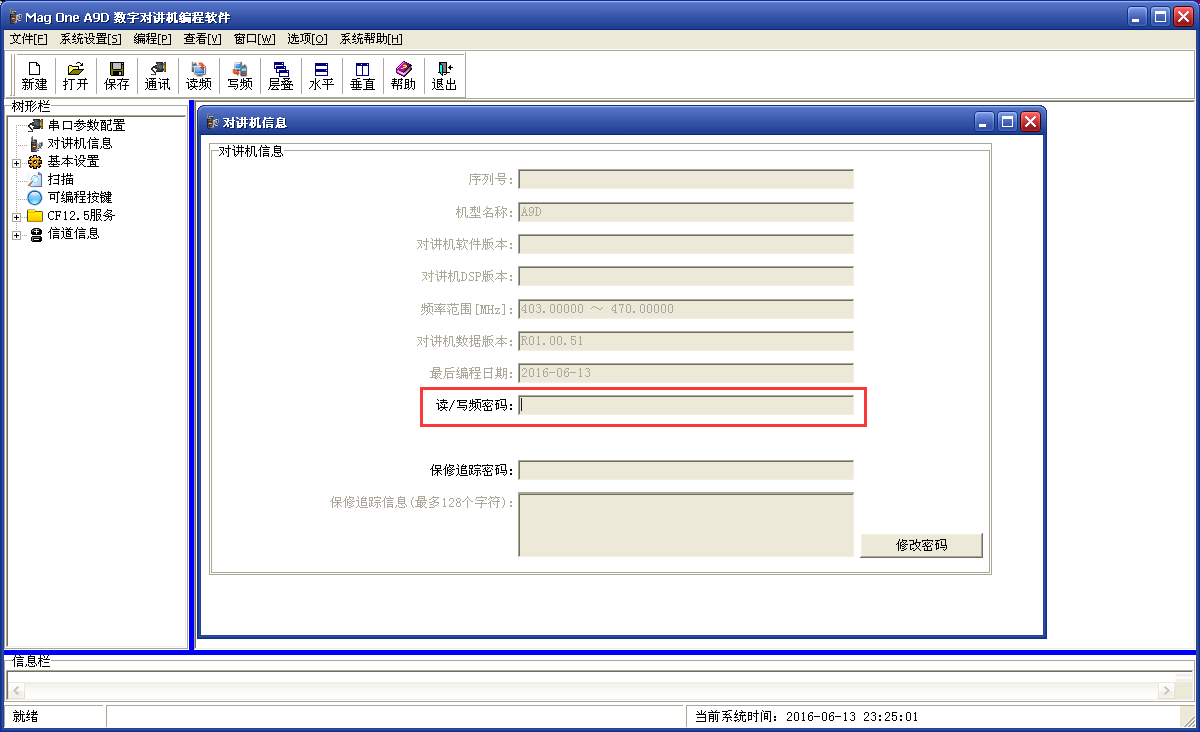This screenshot has height=732, width=1200.
Task: Click the 读频 (Read frequency) toolbar icon
Action: [199, 68]
